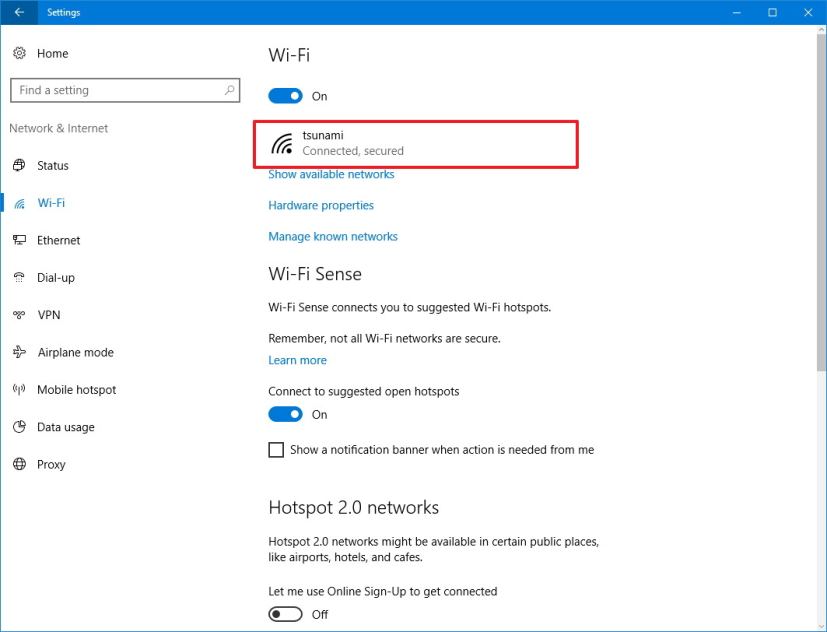Viewport: 827px width, 632px height.
Task: Enable Online Sign-Up toggle
Action: pyautogui.click(x=285, y=614)
